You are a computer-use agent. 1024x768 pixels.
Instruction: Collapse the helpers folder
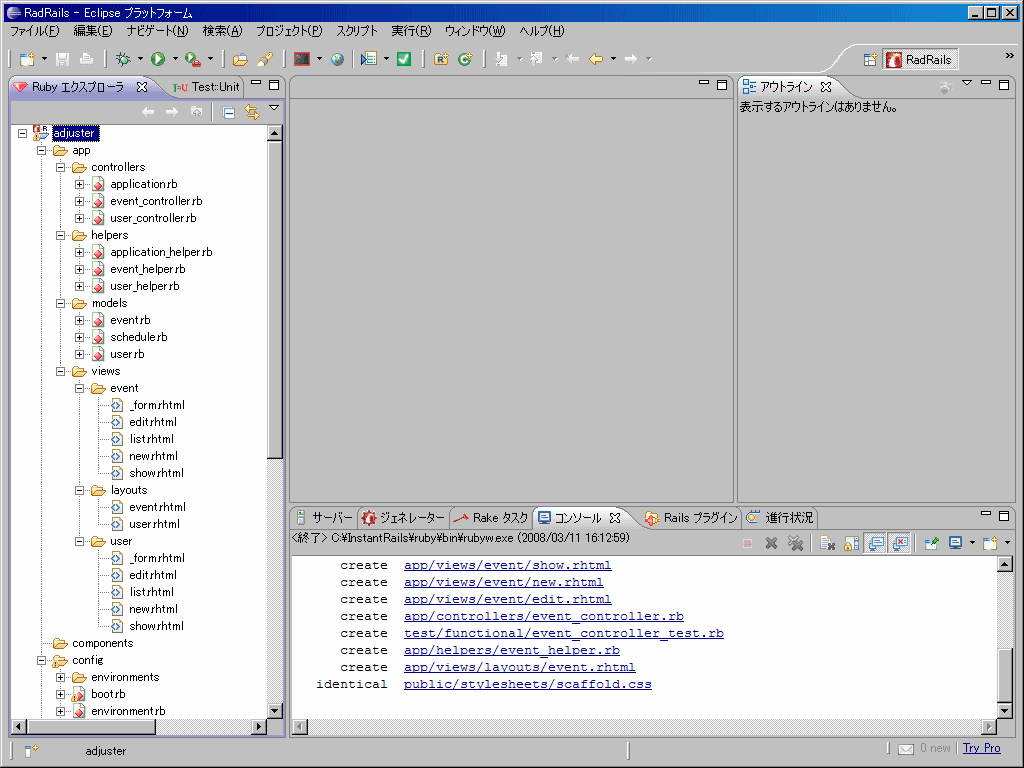click(x=60, y=235)
